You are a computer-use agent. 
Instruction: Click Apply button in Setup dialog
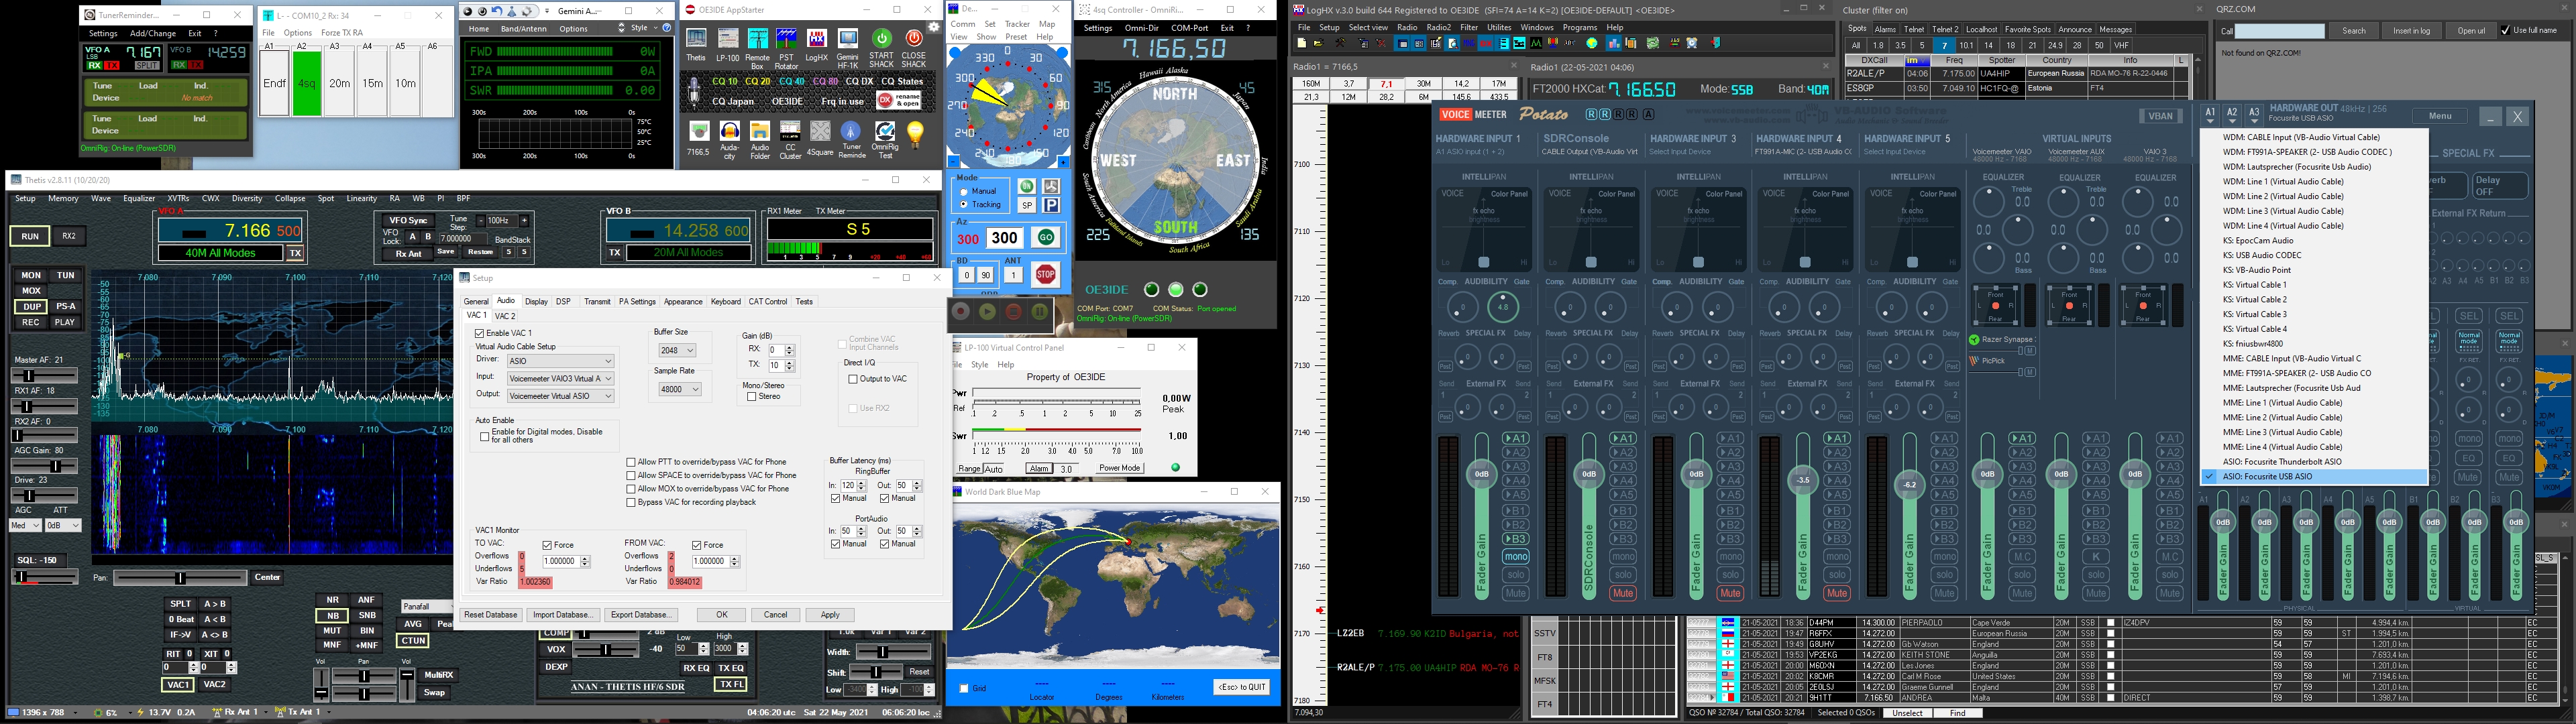[829, 615]
